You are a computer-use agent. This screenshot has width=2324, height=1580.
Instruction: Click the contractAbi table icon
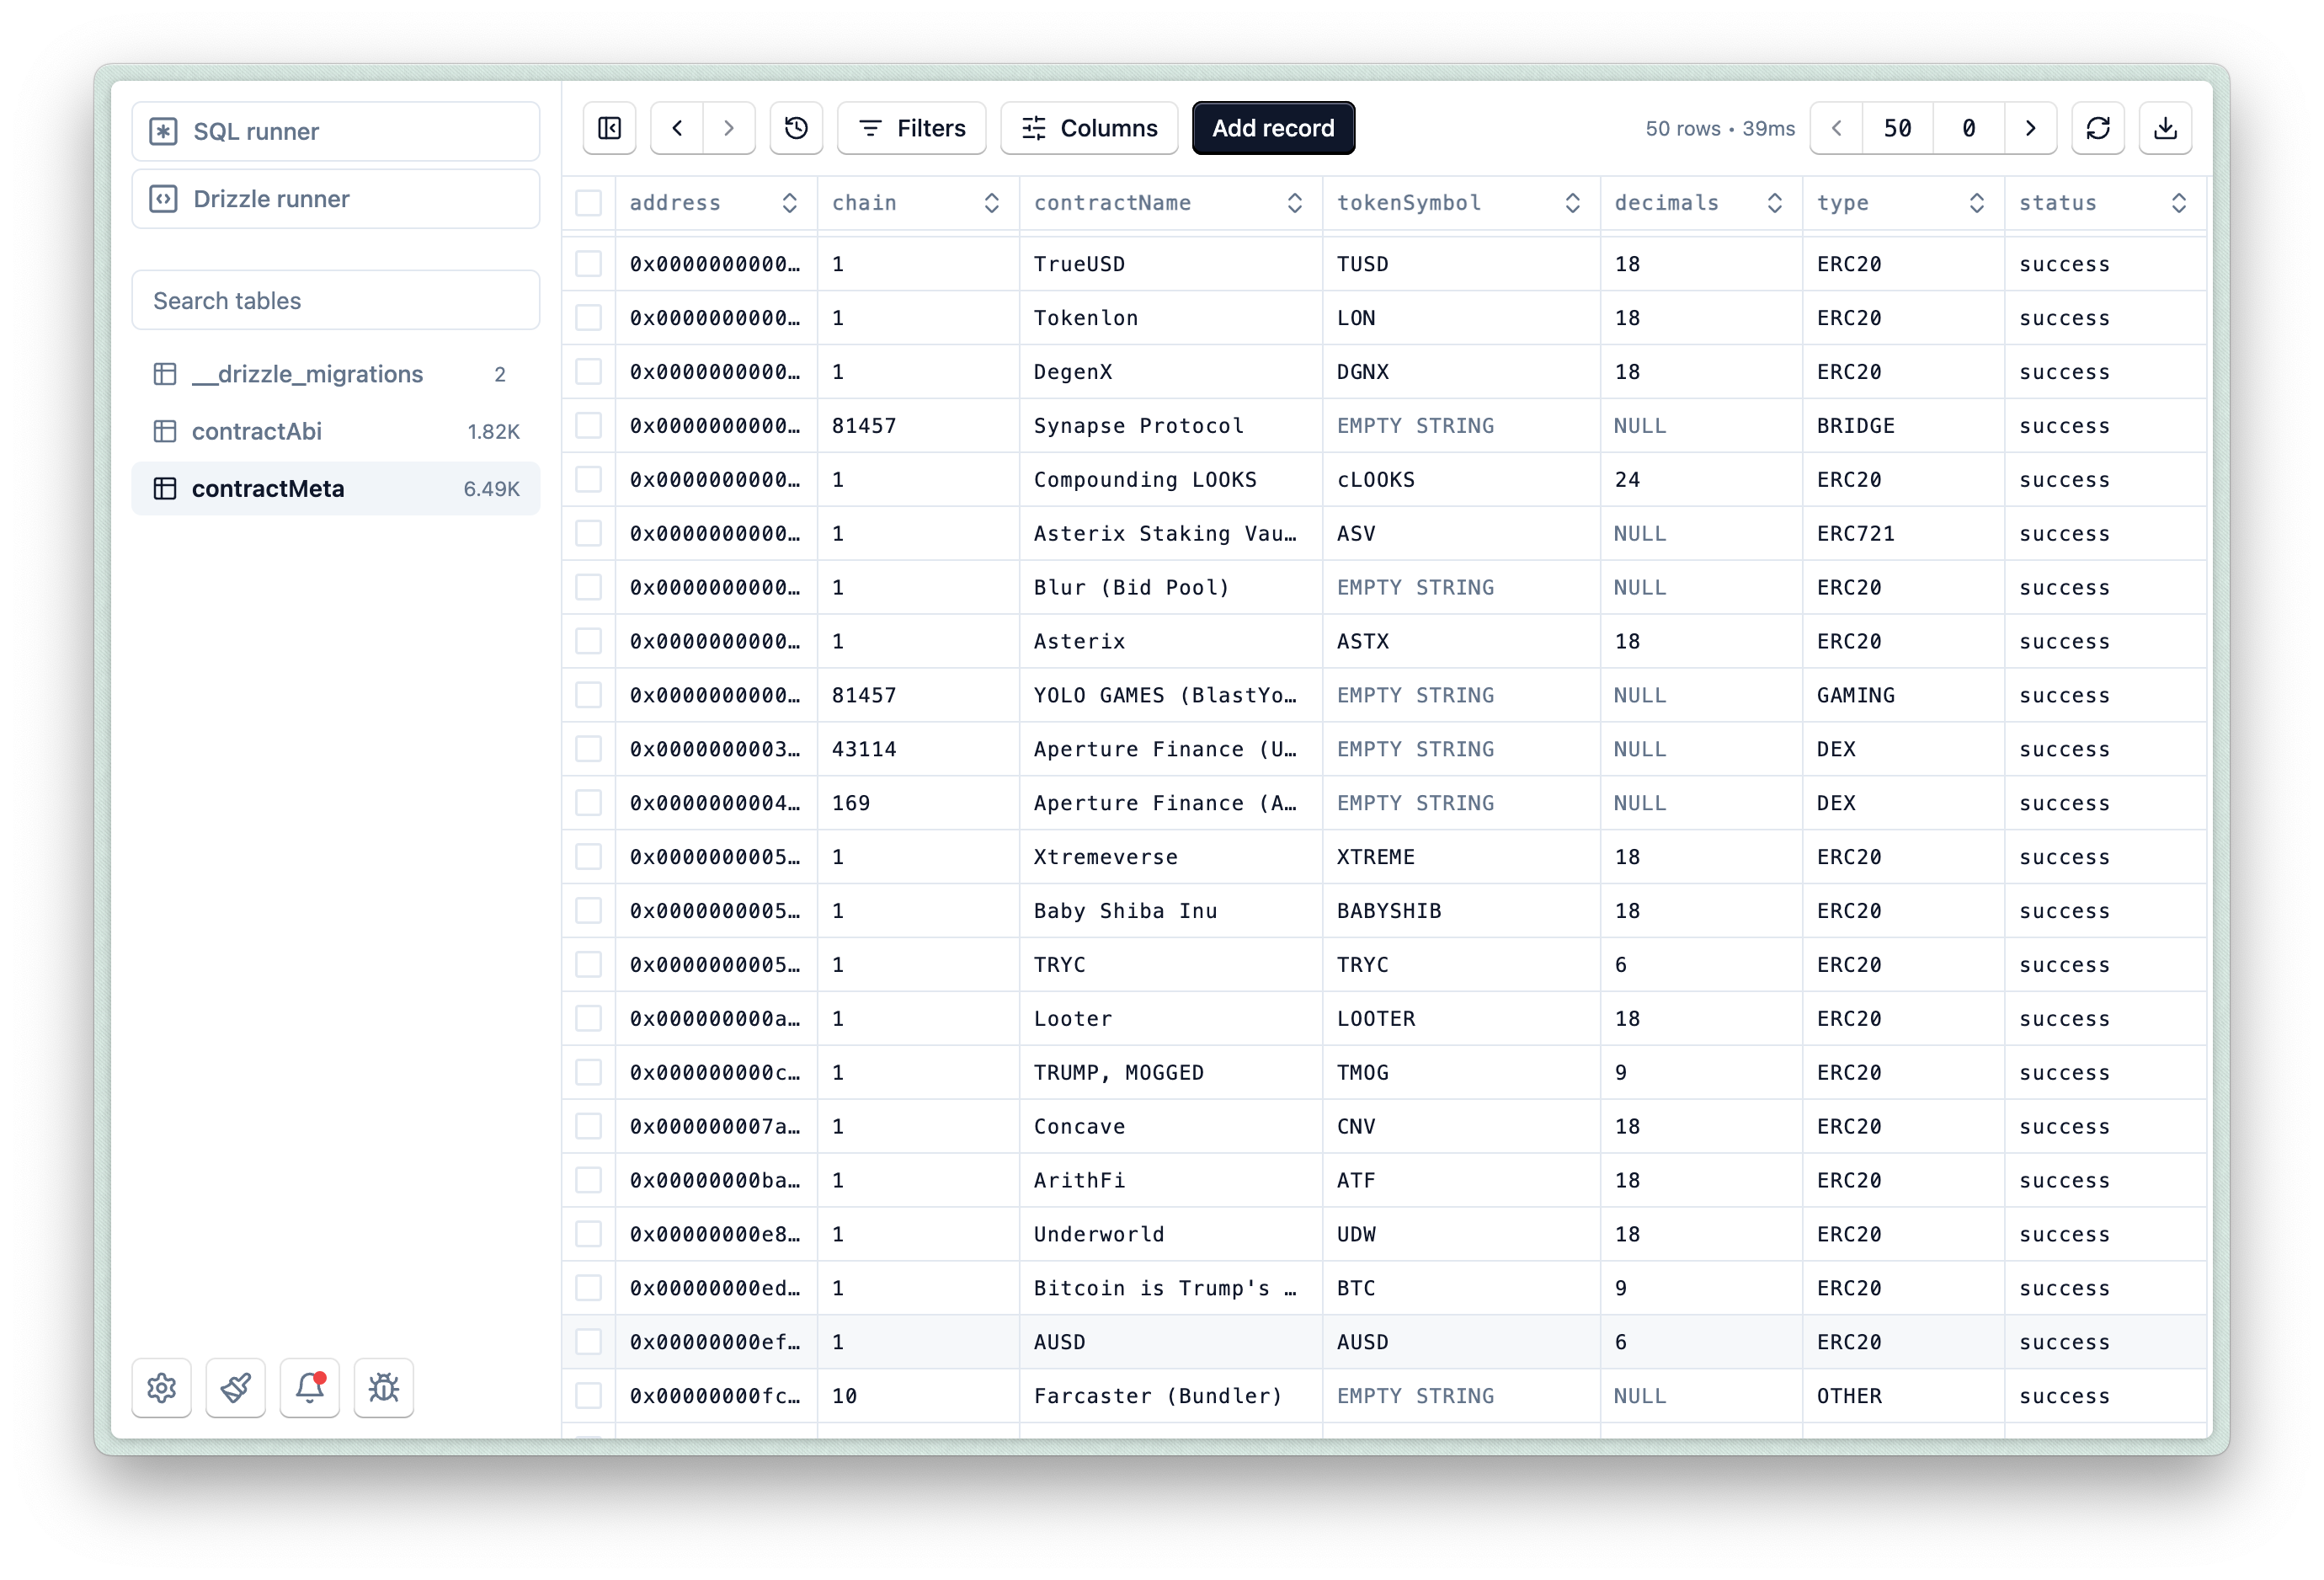click(165, 431)
